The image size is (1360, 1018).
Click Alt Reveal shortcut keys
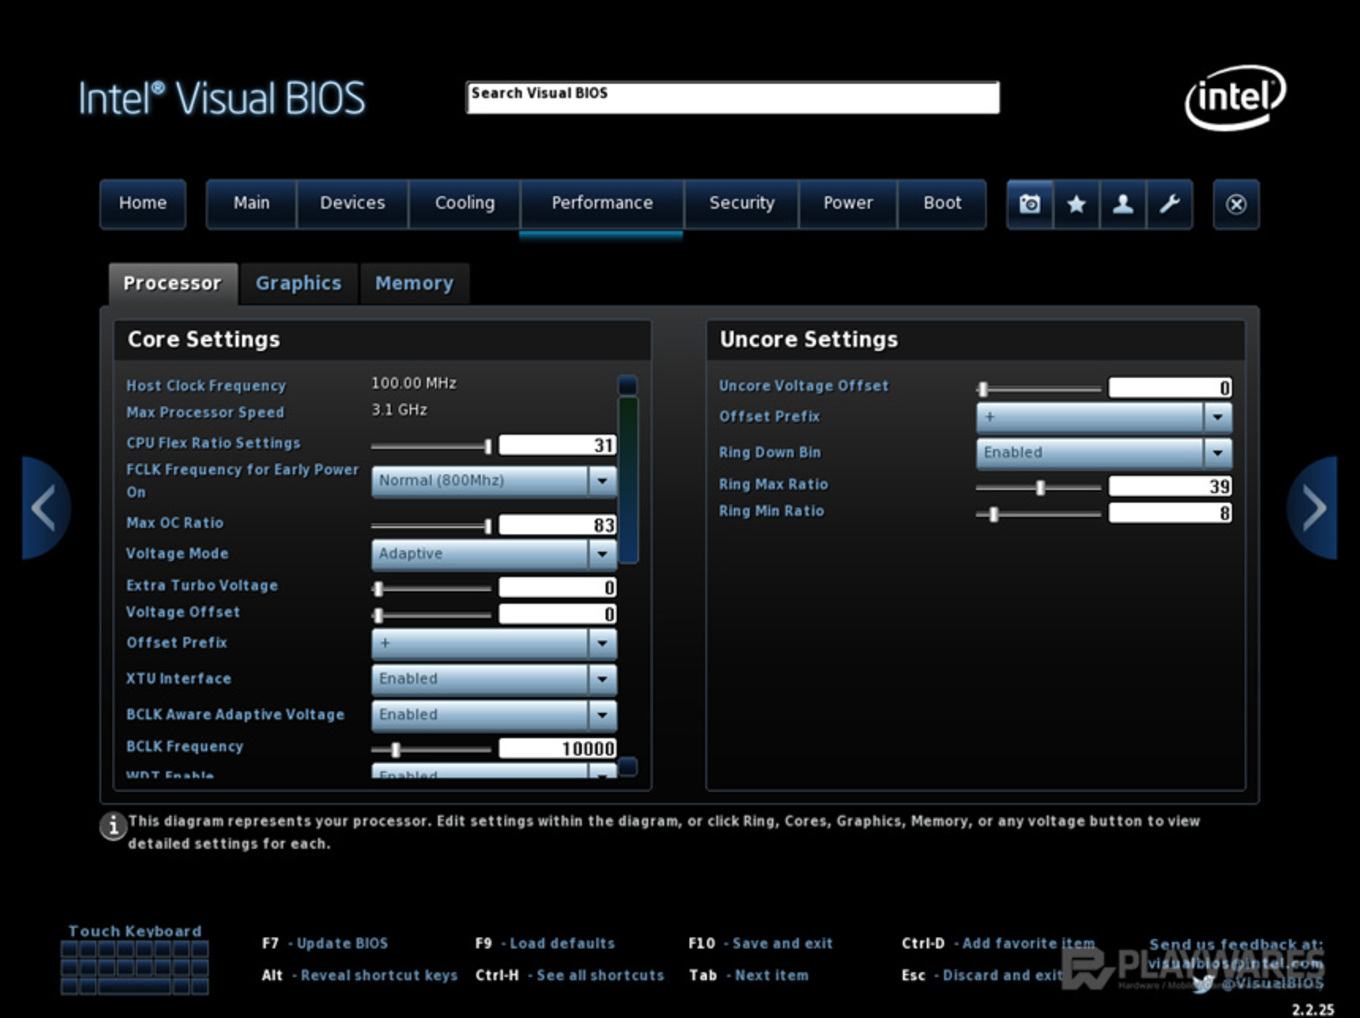click(x=360, y=975)
